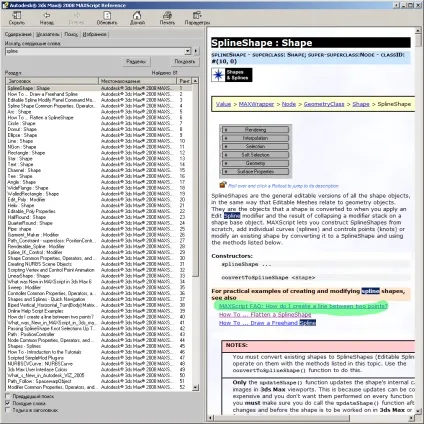The image size is (424, 424).
Task: Click the Shapes & Splines star icon
Action: [x=218, y=75]
